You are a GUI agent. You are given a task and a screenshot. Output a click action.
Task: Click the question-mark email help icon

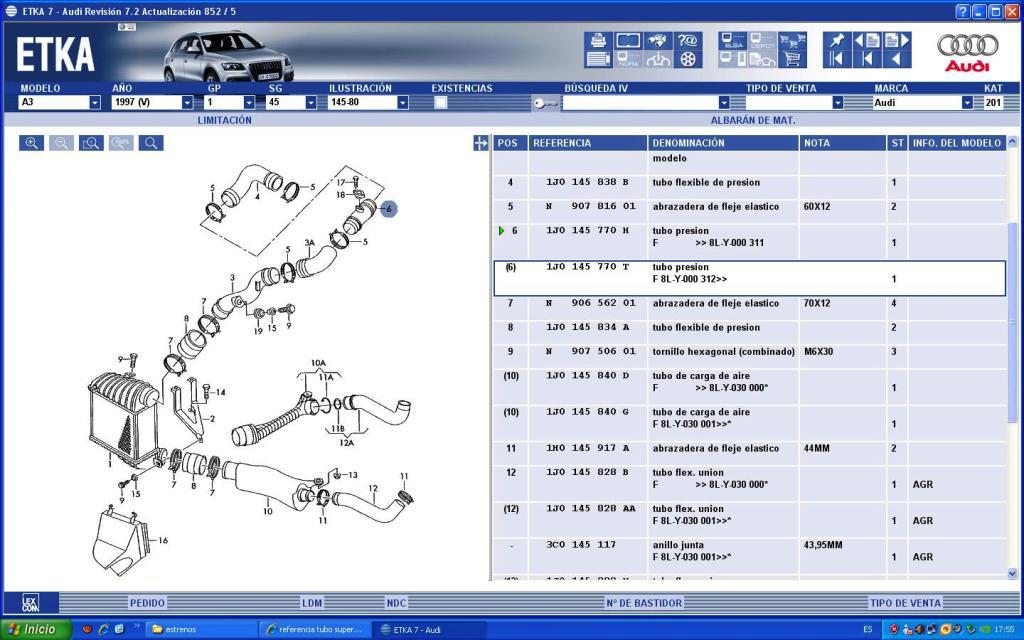(688, 40)
